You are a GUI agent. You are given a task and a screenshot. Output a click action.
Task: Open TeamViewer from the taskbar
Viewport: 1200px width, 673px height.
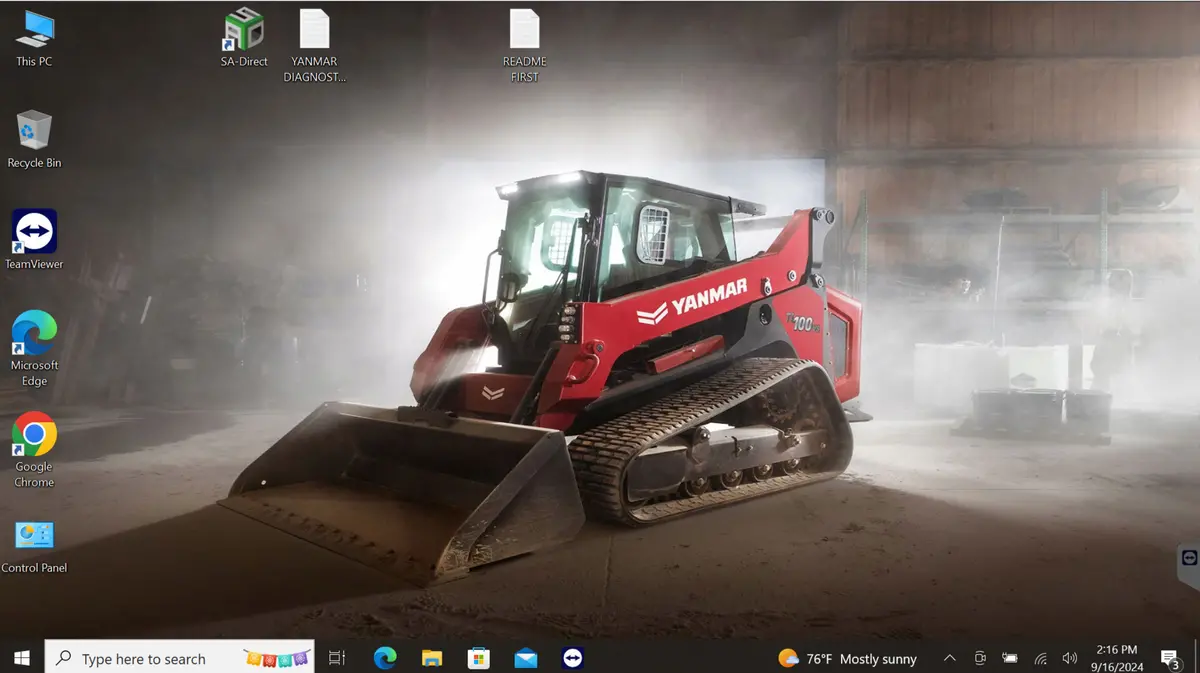572,658
